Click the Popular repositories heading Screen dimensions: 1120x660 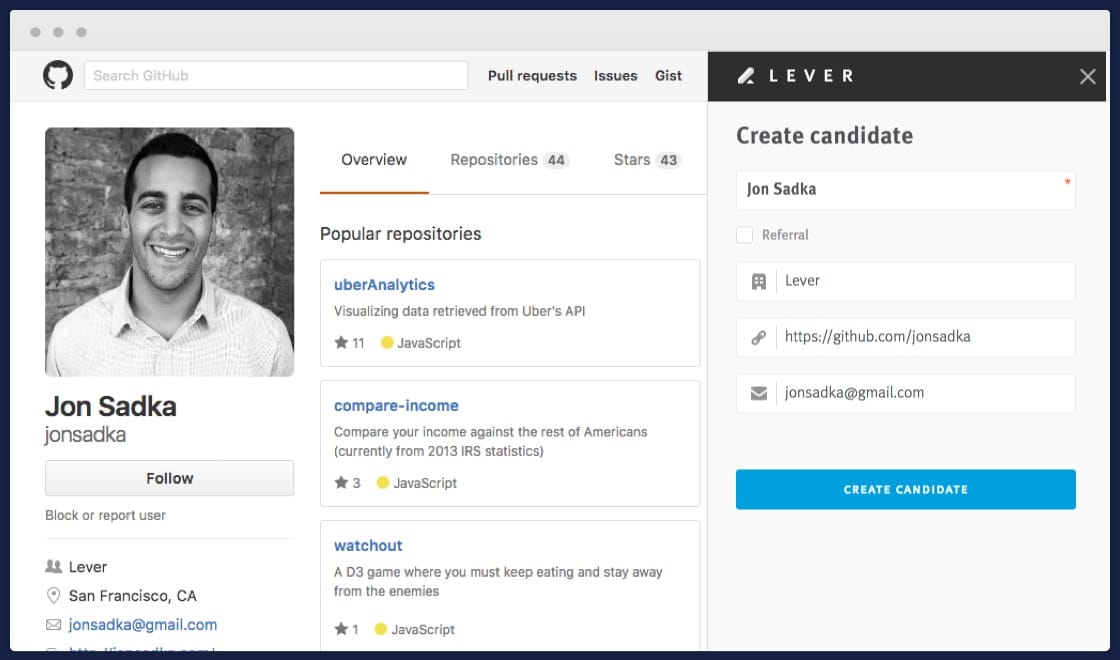(401, 234)
